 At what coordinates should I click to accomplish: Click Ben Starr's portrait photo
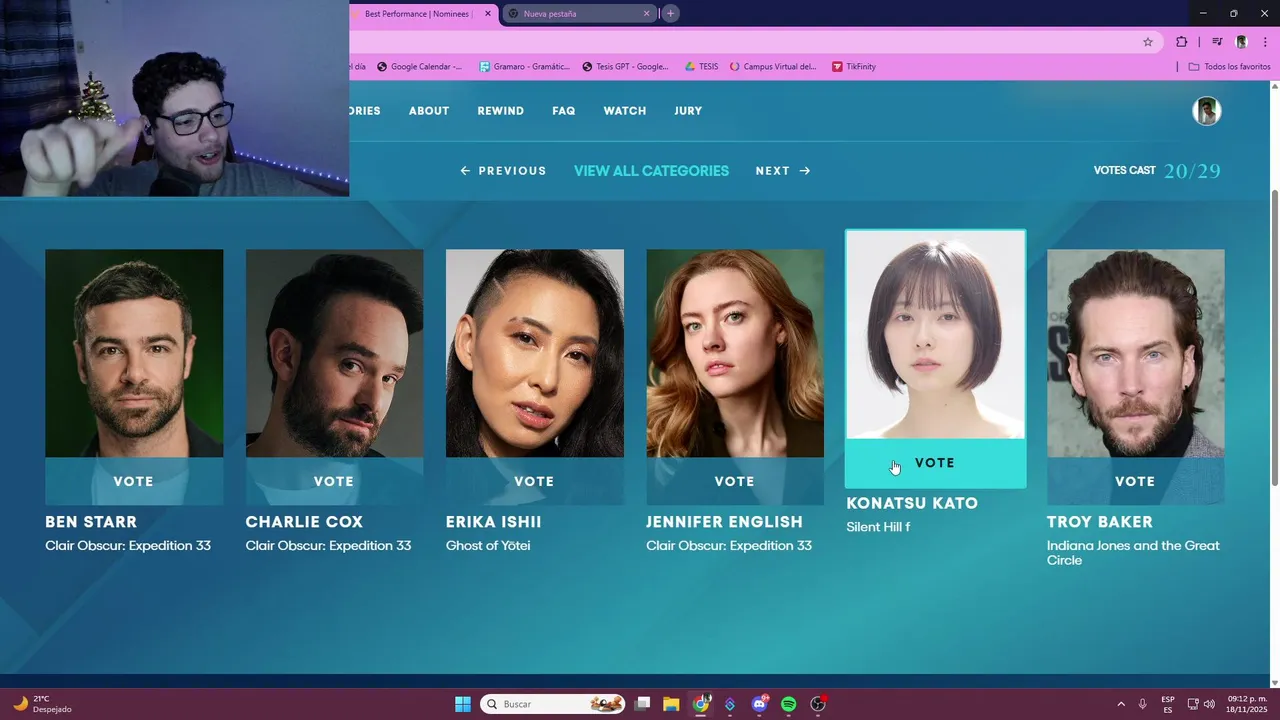click(134, 353)
